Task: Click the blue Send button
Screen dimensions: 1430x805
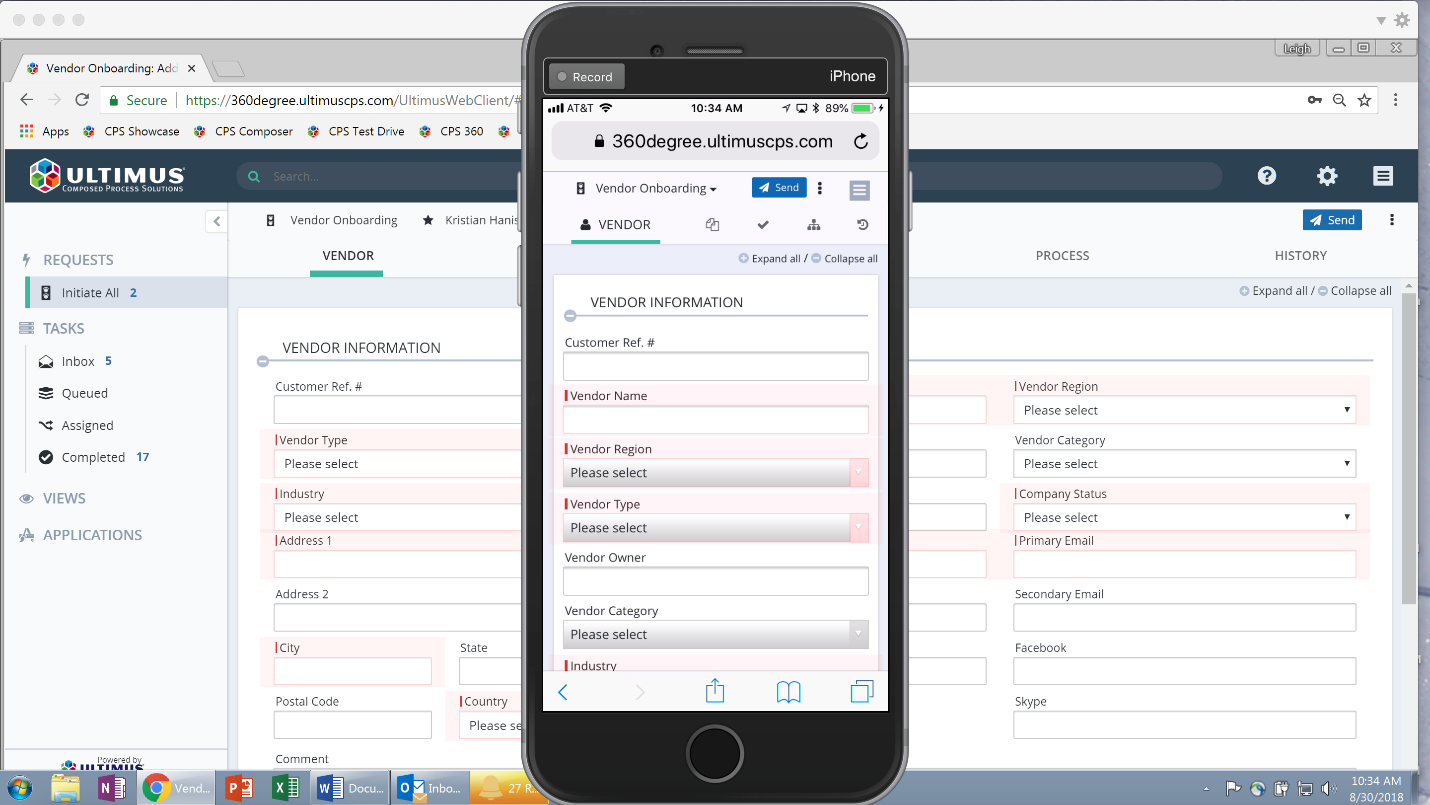Action: click(1332, 219)
